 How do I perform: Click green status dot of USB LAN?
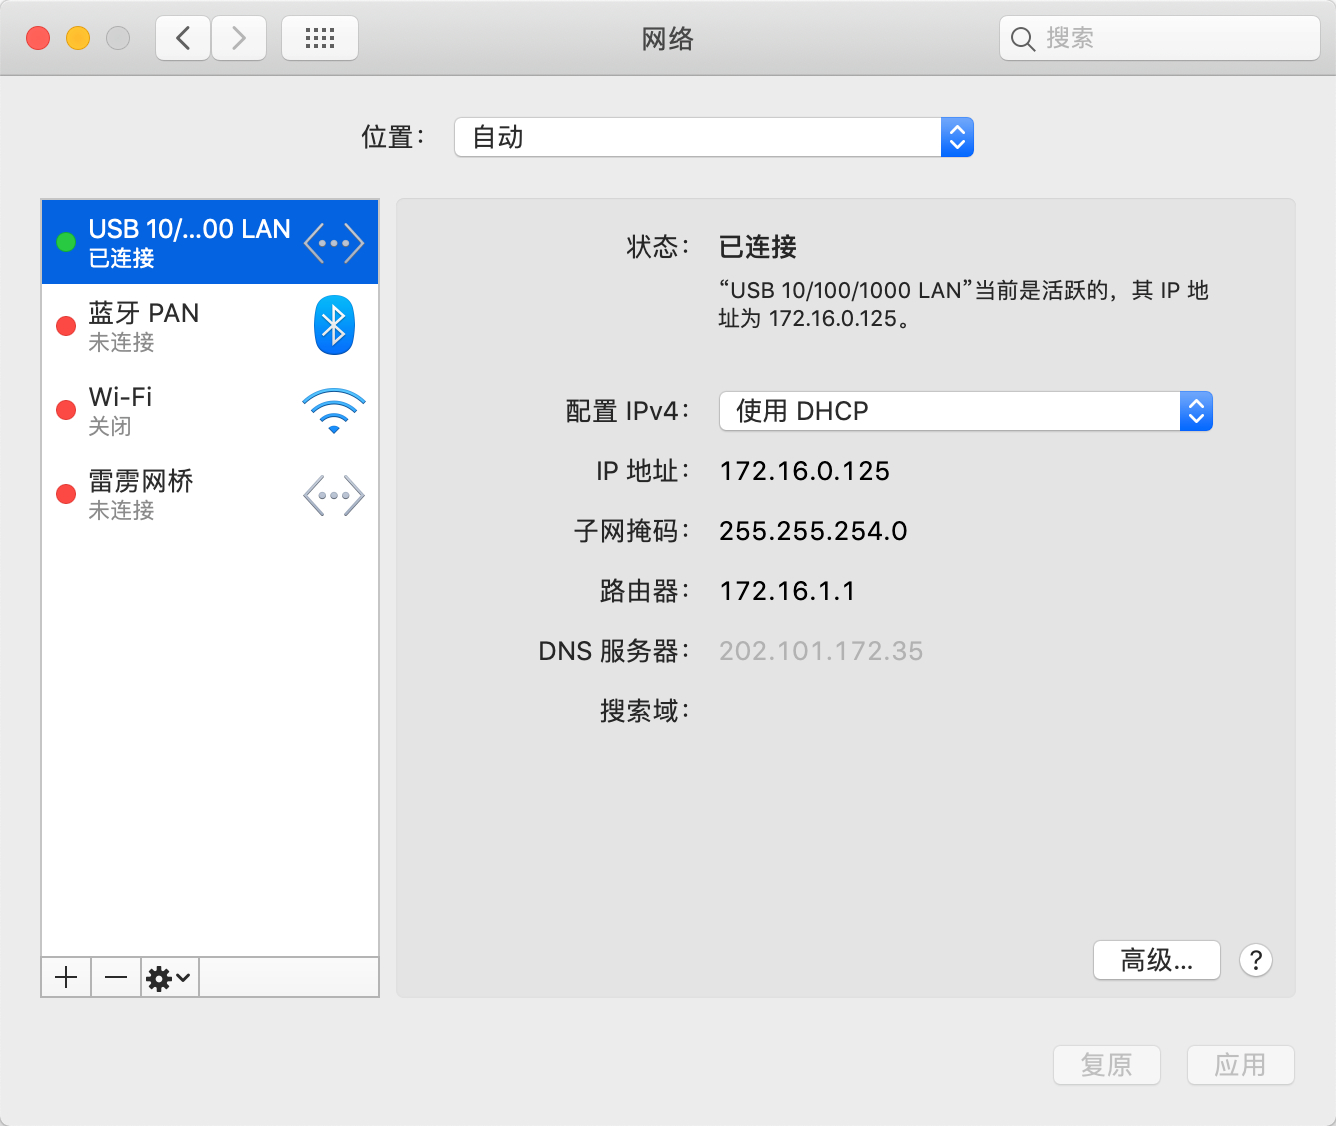[x=66, y=242]
